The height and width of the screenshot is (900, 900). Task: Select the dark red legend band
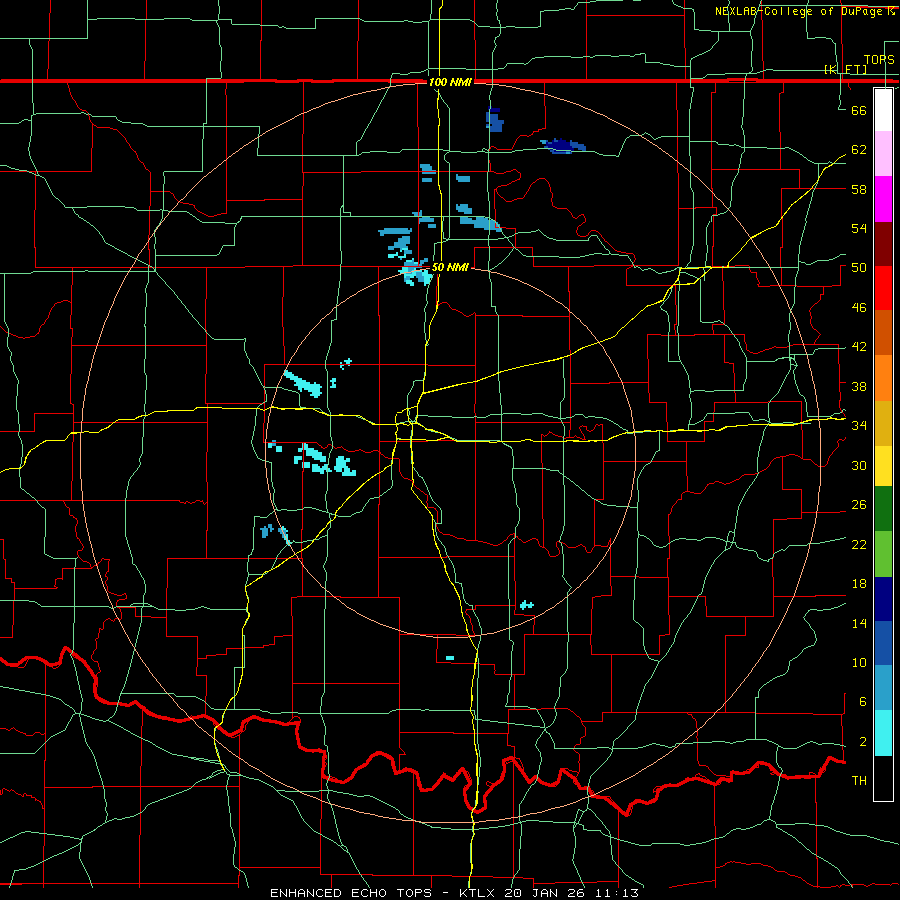pyautogui.click(x=883, y=243)
